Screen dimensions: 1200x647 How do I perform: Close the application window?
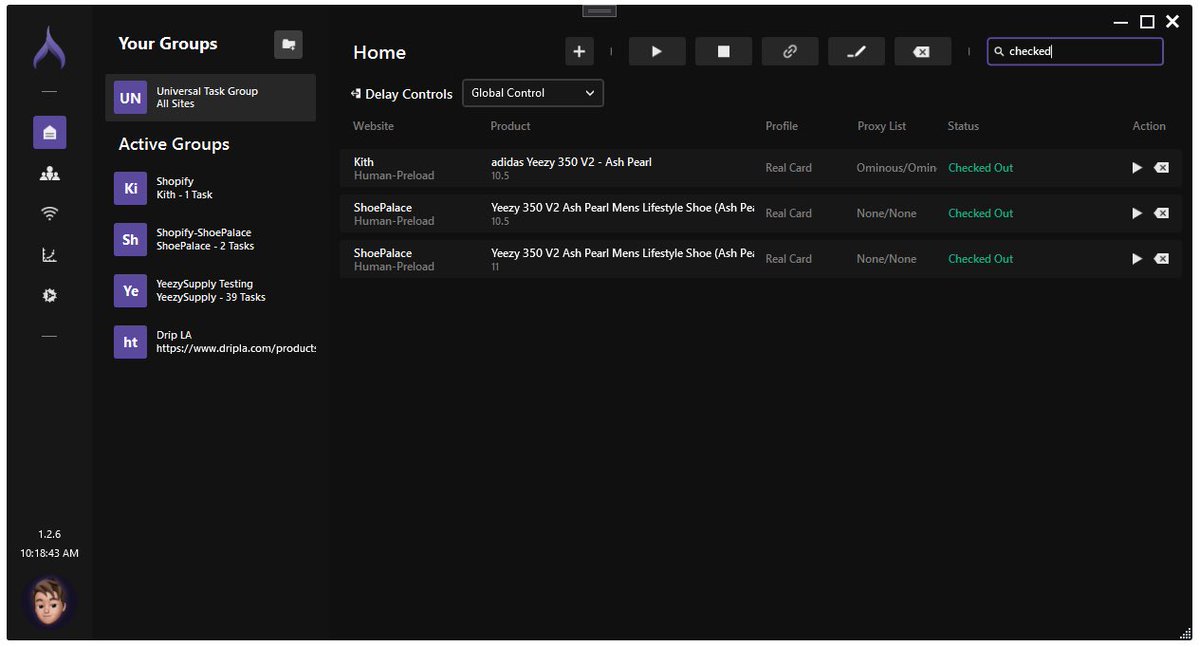point(1173,22)
